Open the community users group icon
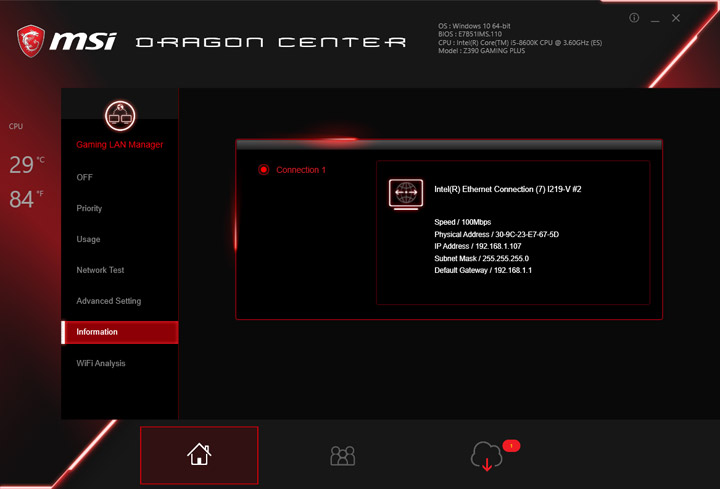 (x=343, y=455)
